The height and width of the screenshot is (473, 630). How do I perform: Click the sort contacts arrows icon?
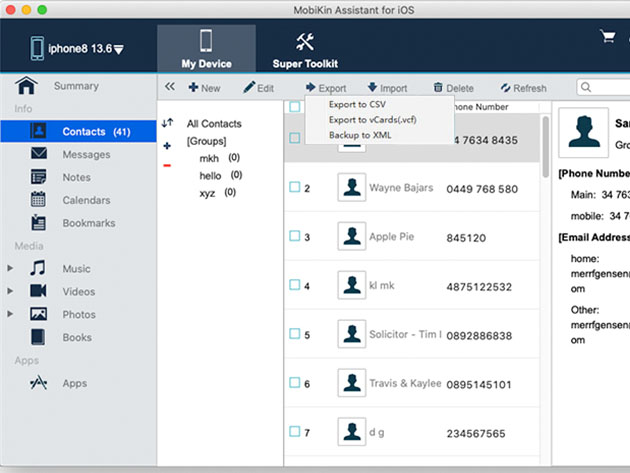point(168,123)
